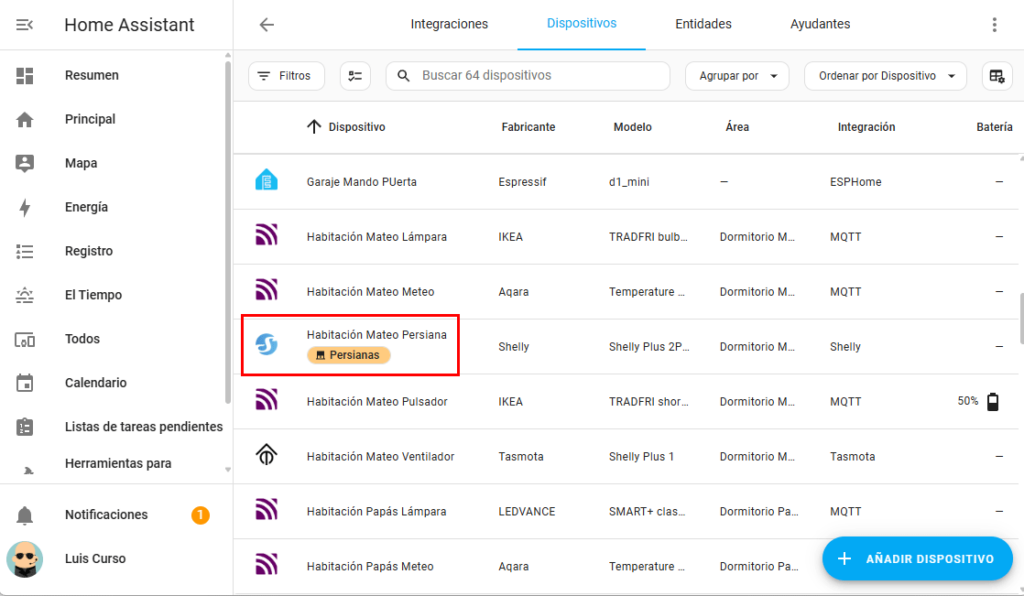
Task: Open Mapa in the sidebar
Action: pyautogui.click(x=81, y=163)
